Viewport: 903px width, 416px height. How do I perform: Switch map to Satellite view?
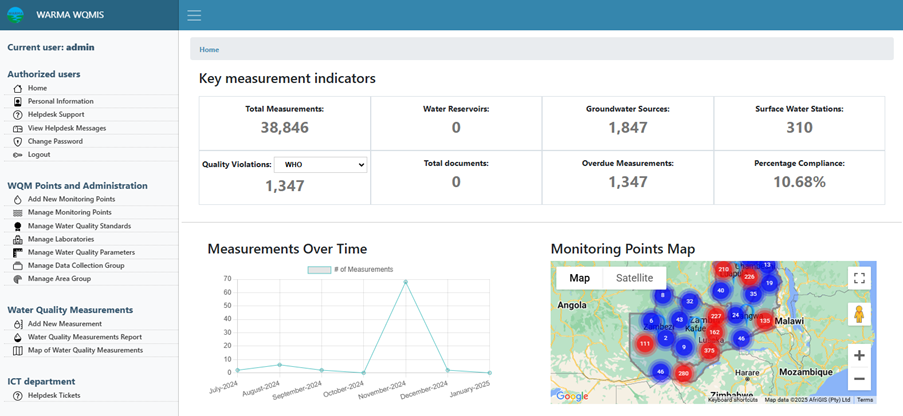point(634,278)
